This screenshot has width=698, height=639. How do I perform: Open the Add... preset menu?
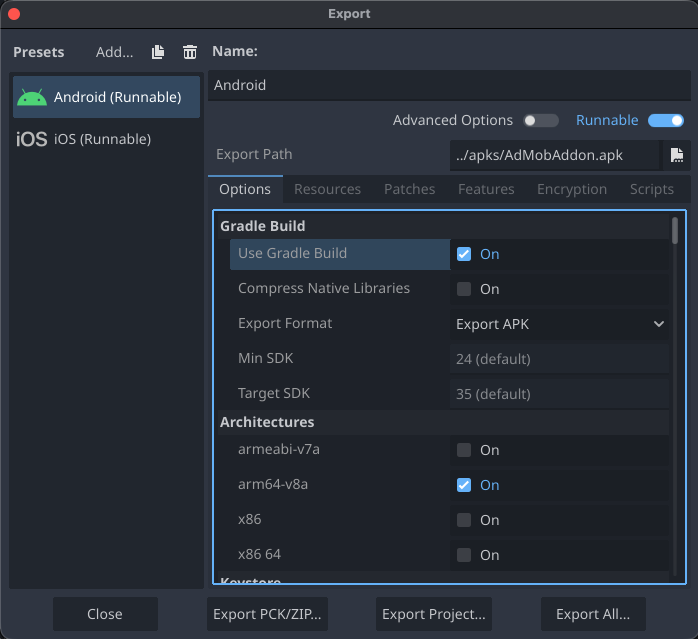coord(114,52)
